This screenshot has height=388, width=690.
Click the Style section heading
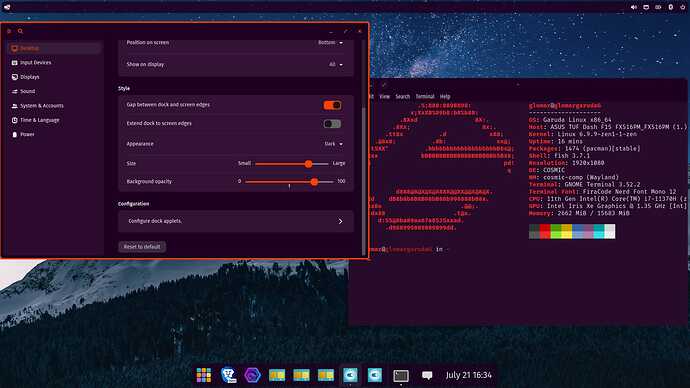(x=124, y=88)
